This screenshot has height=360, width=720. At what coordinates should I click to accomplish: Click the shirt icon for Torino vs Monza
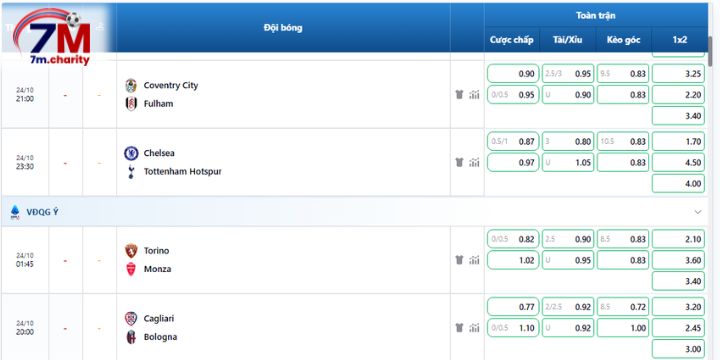pos(459,260)
